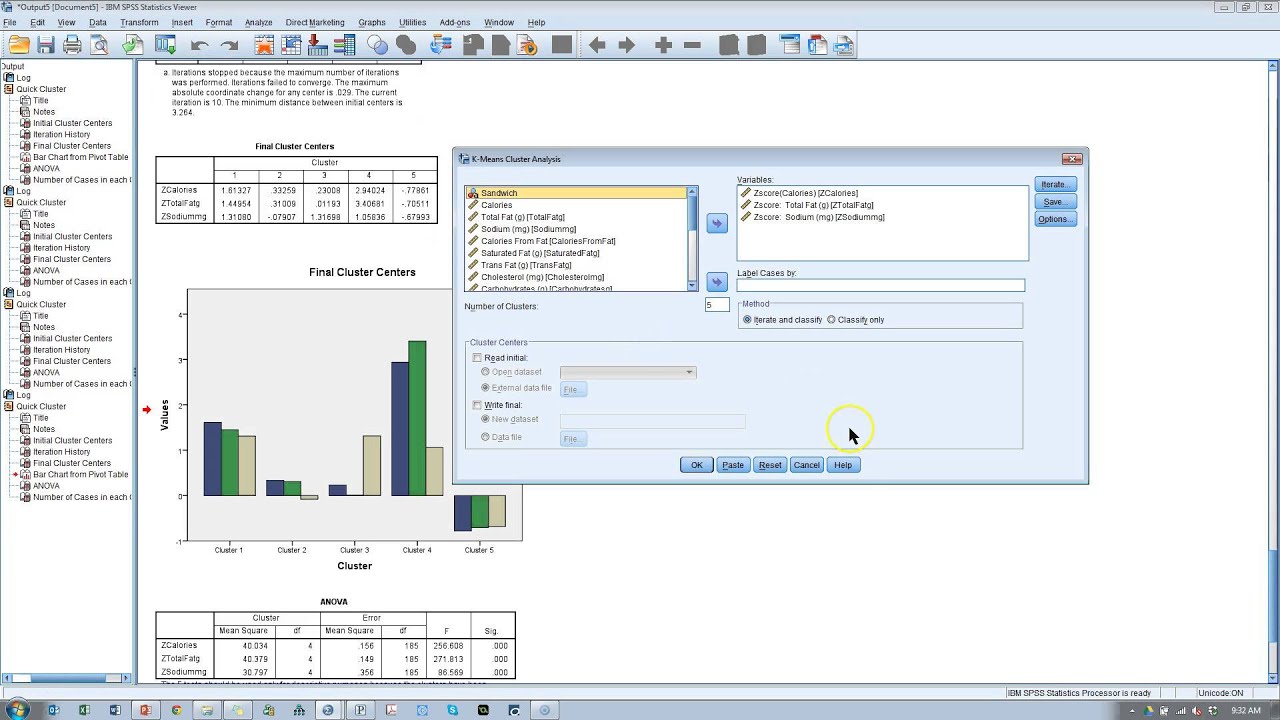The width and height of the screenshot is (1280, 720).
Task: Click the Go to Variable toolbar icon
Action: (318, 45)
